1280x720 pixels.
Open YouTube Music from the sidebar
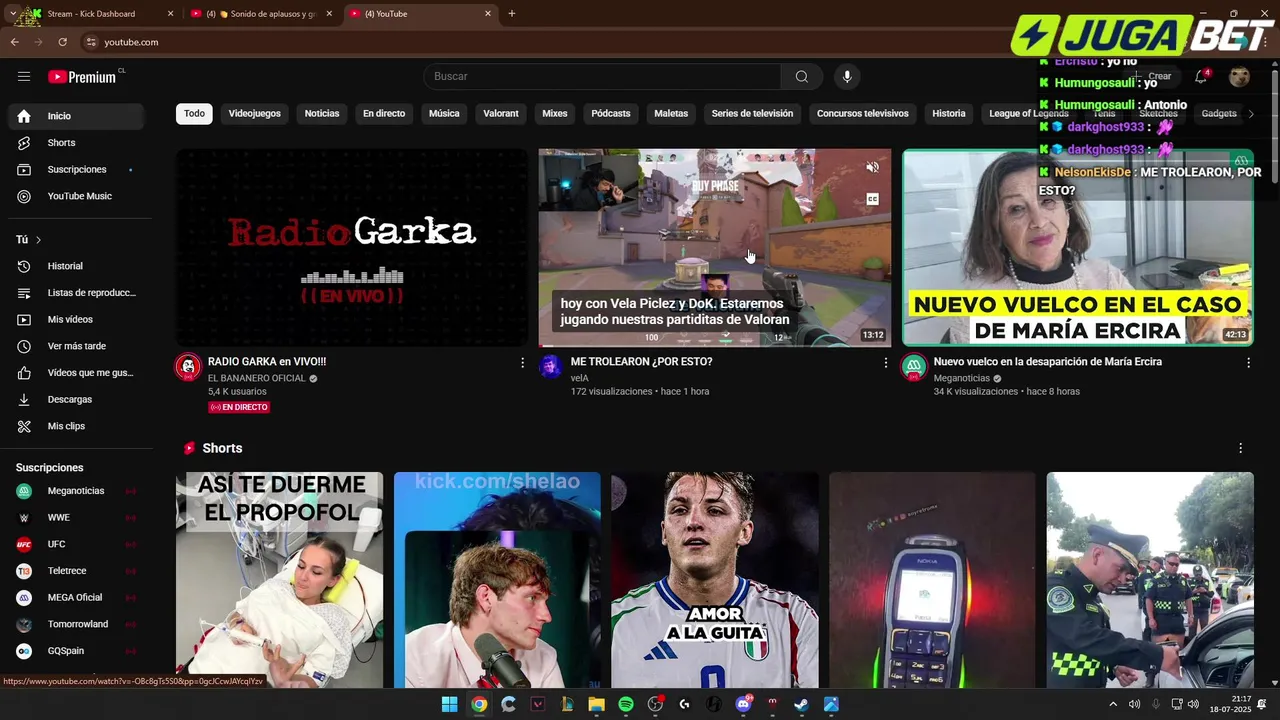(x=76, y=196)
